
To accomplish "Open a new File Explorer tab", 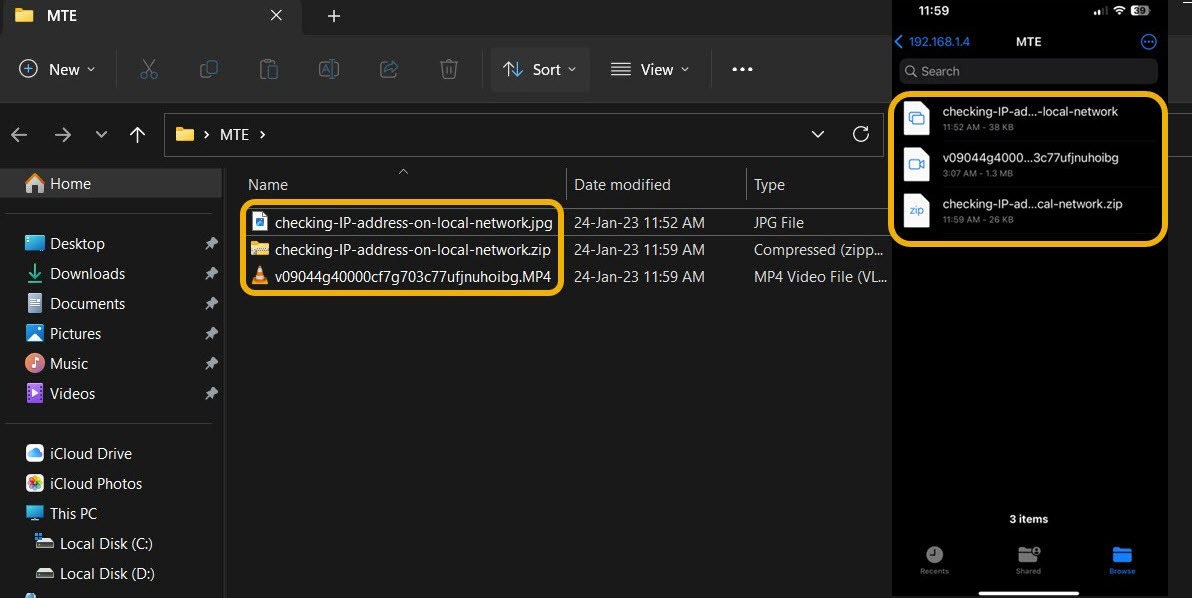I will (x=333, y=16).
